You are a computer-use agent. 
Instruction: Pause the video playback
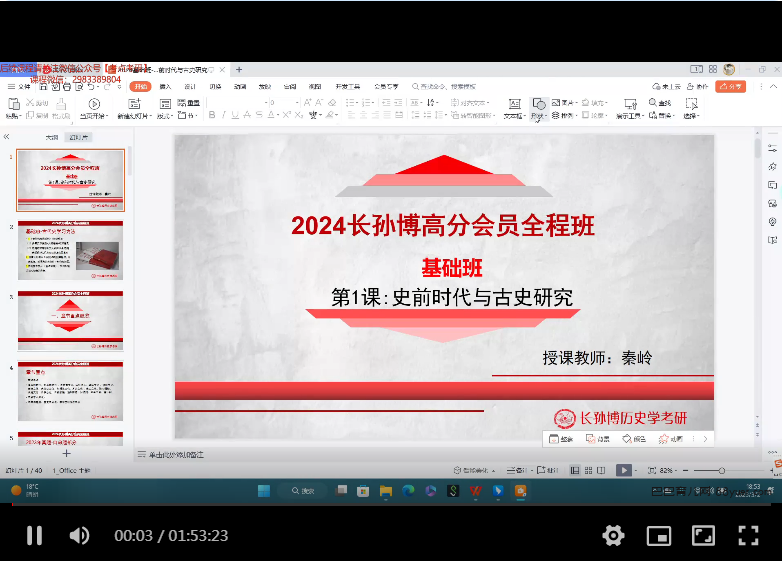pos(34,536)
